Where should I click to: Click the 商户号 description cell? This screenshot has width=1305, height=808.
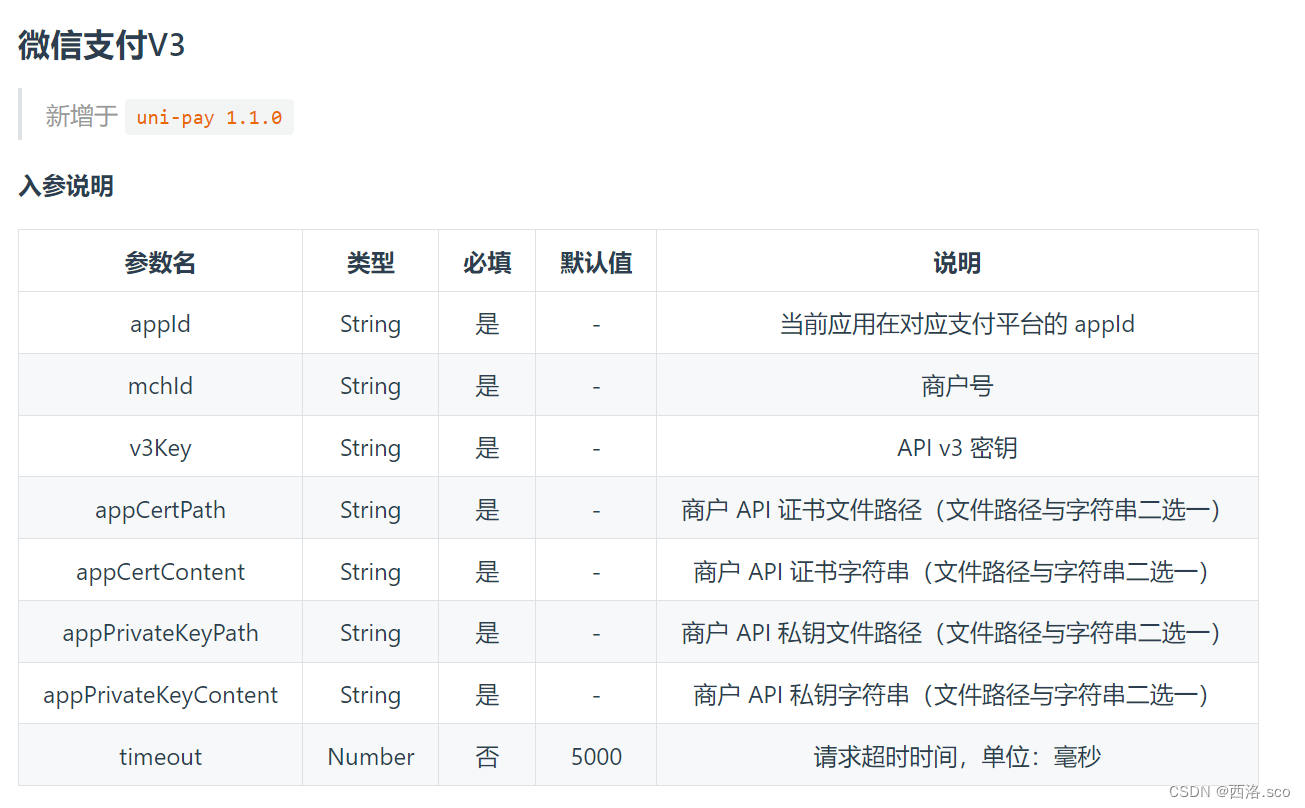(957, 386)
